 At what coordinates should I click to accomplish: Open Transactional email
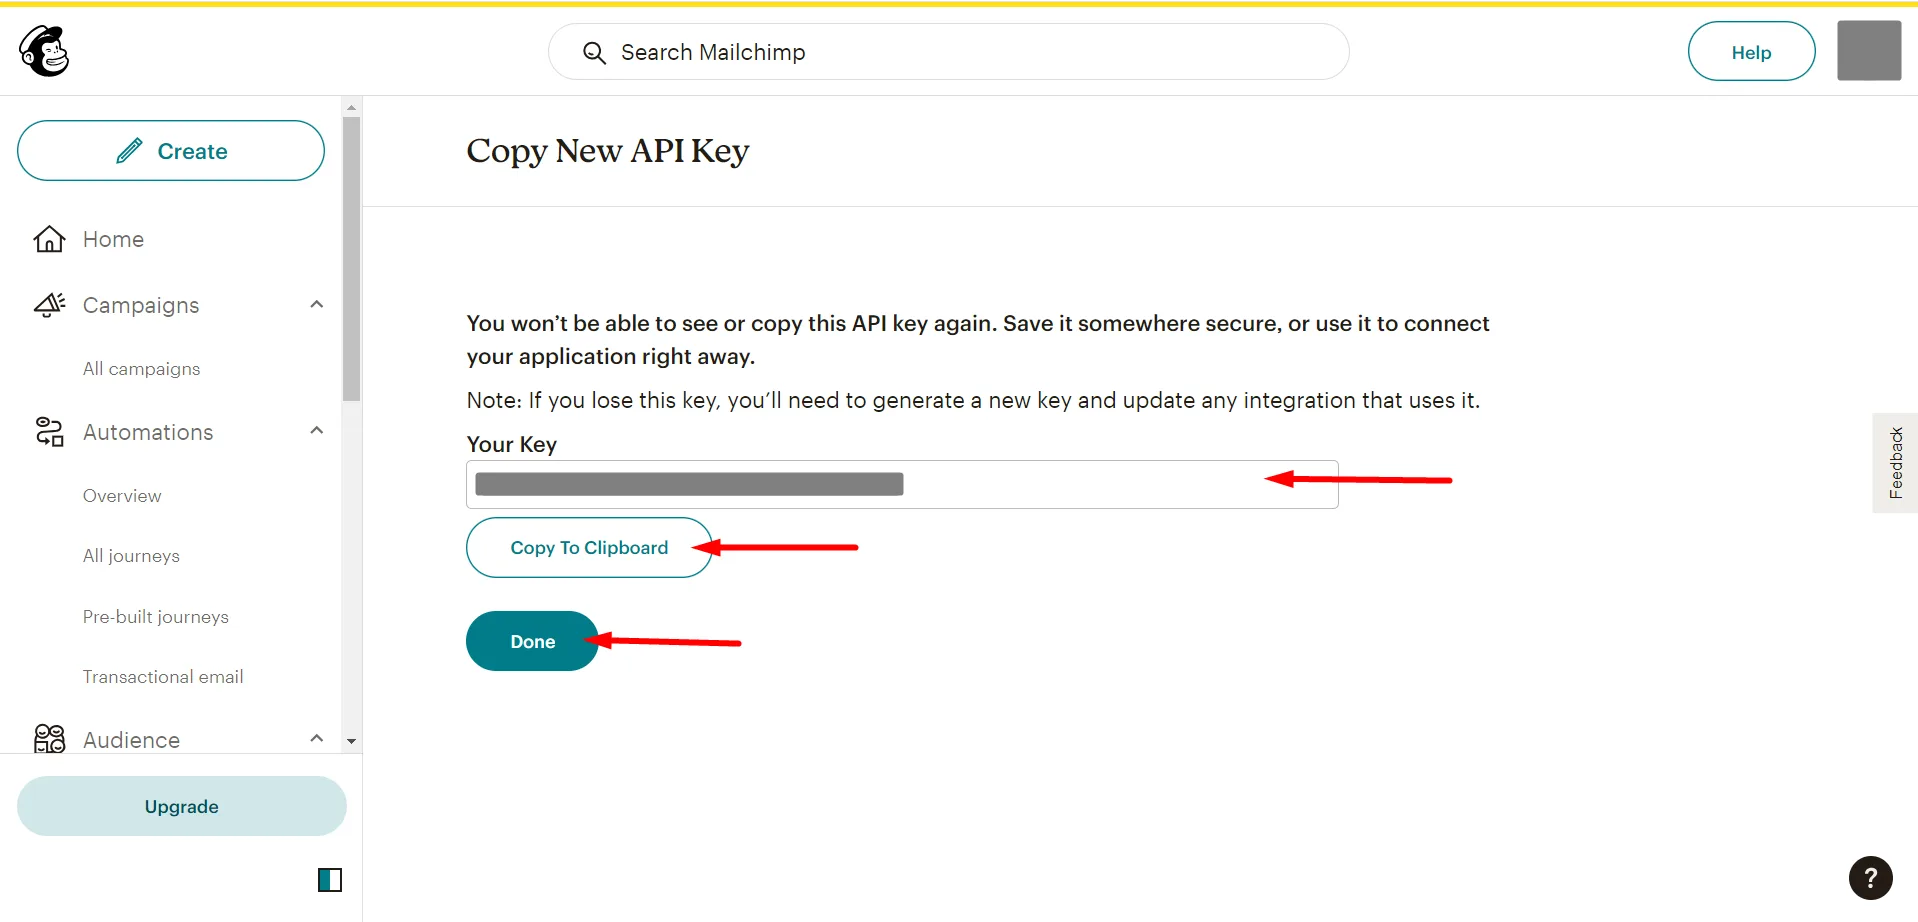point(163,677)
